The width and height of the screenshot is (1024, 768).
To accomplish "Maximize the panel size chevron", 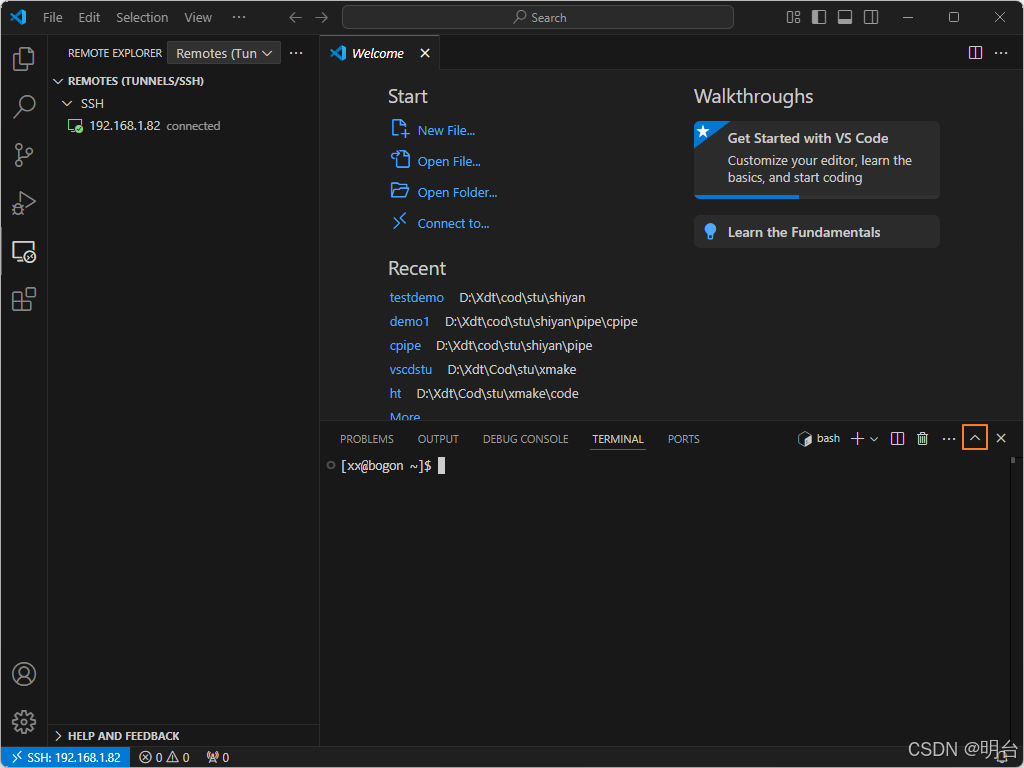I will (x=974, y=438).
